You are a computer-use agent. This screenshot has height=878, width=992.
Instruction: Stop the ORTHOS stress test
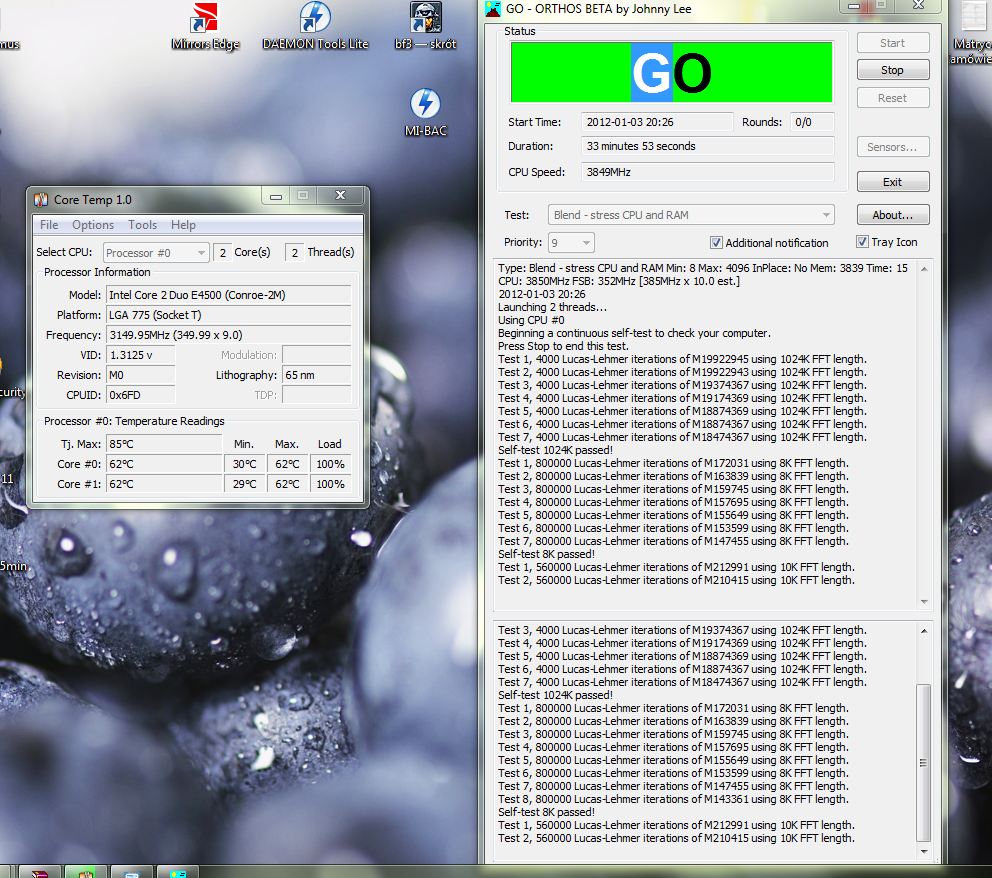(893, 70)
